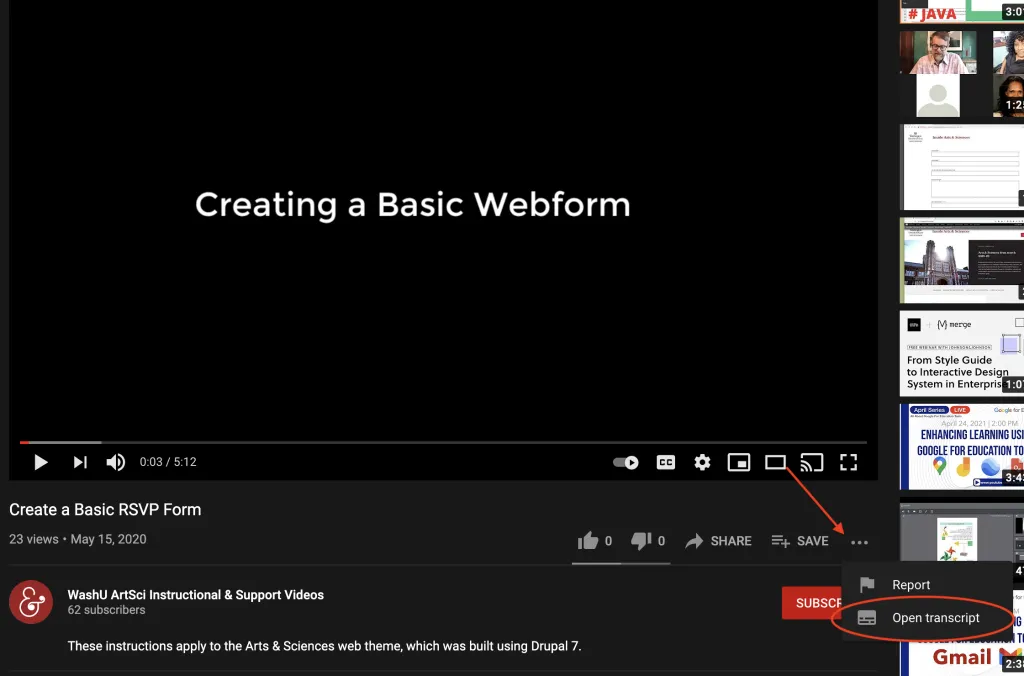The image size is (1024, 676).
Task: Mute the video volume
Action: point(115,462)
